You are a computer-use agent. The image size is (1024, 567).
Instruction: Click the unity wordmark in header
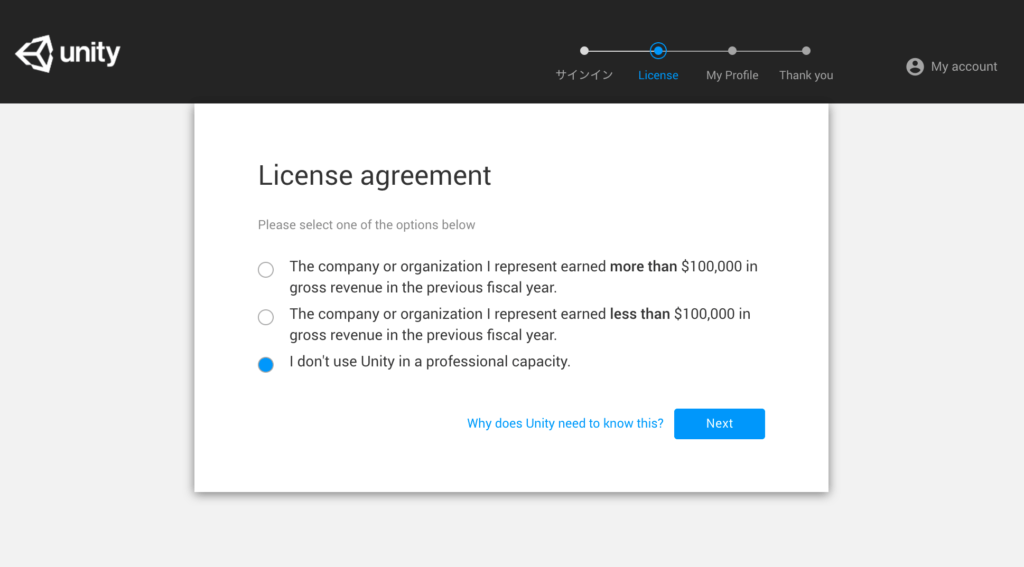pos(90,53)
